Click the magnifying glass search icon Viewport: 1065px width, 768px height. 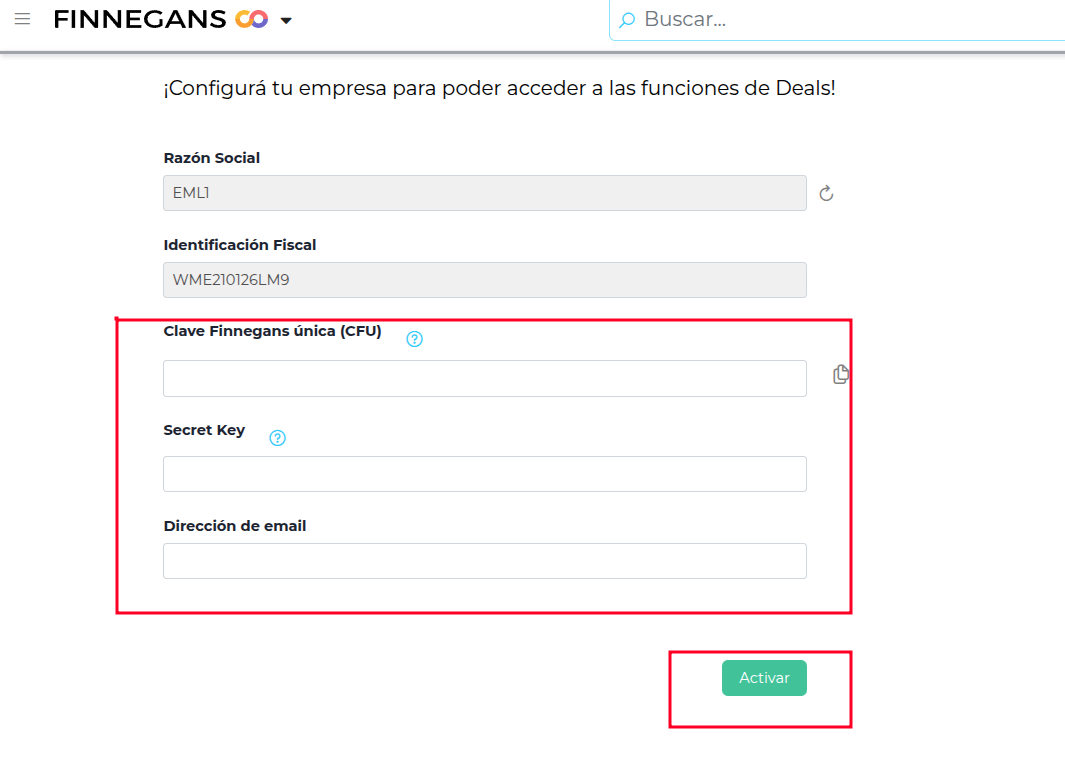tap(627, 20)
